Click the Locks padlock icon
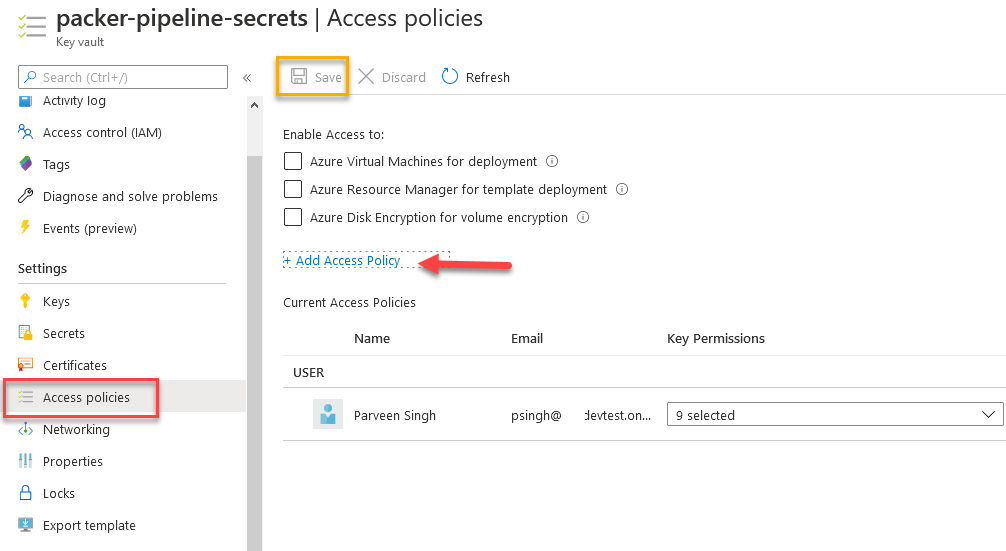 [26, 493]
